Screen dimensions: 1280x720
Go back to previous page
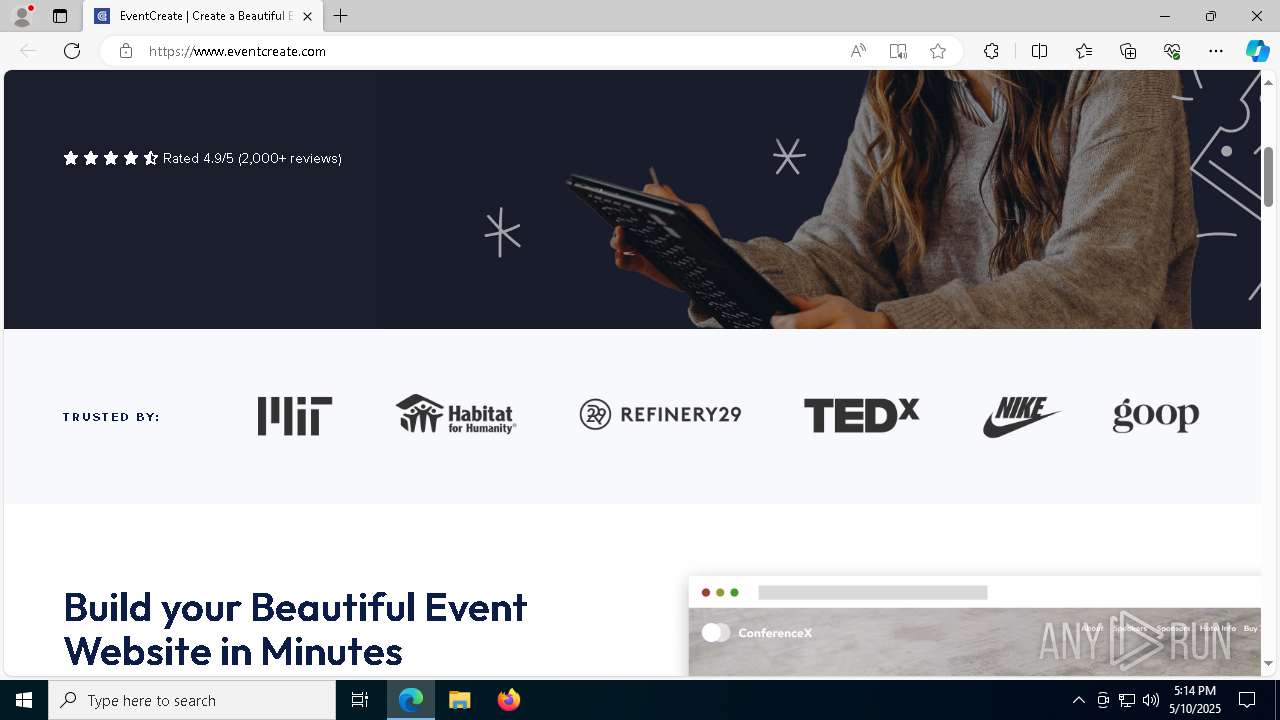[28, 51]
